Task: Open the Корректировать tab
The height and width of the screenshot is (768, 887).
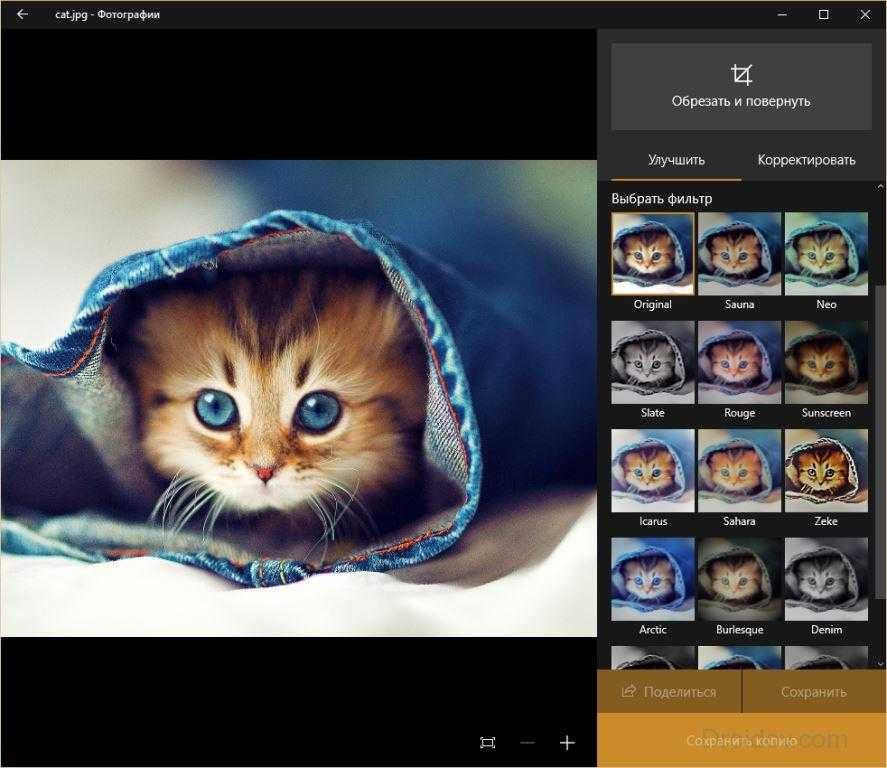Action: pyautogui.click(x=806, y=160)
